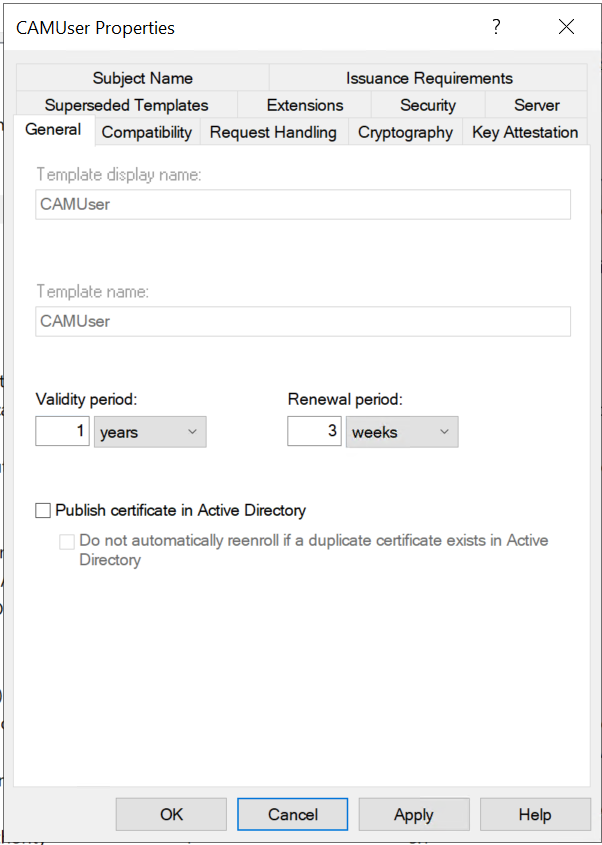The image size is (602, 845).
Task: Enable Publish certificate in Active Directory
Action: coord(43,511)
